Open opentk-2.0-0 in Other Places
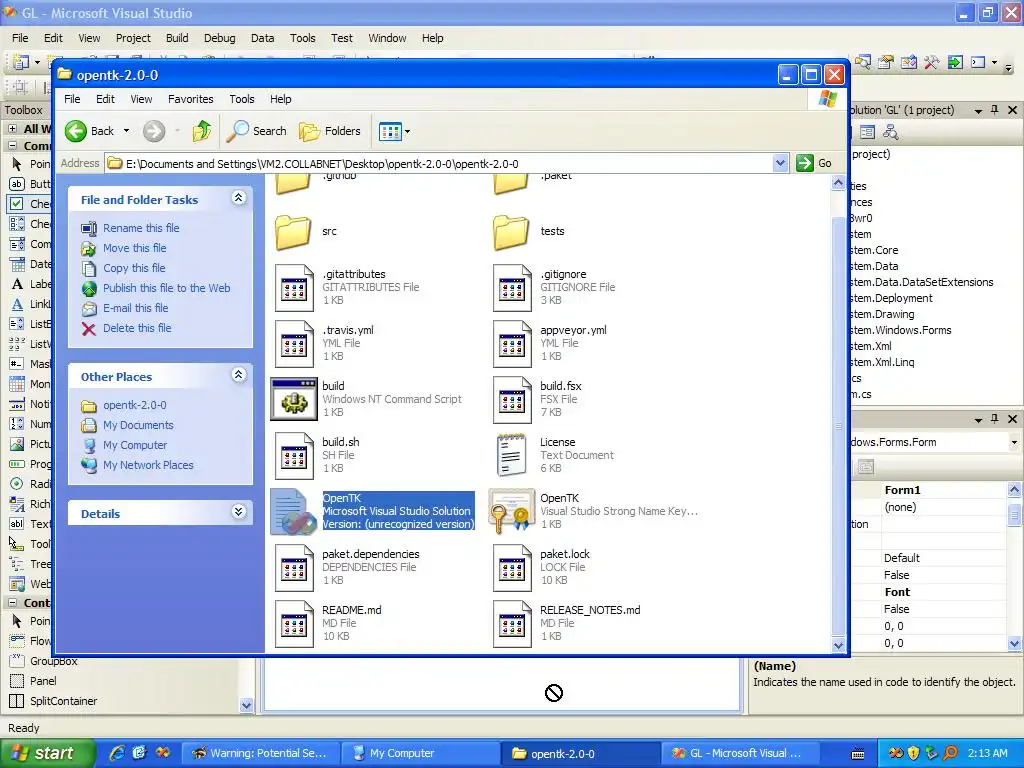Viewport: 1024px width, 768px height. click(135, 406)
